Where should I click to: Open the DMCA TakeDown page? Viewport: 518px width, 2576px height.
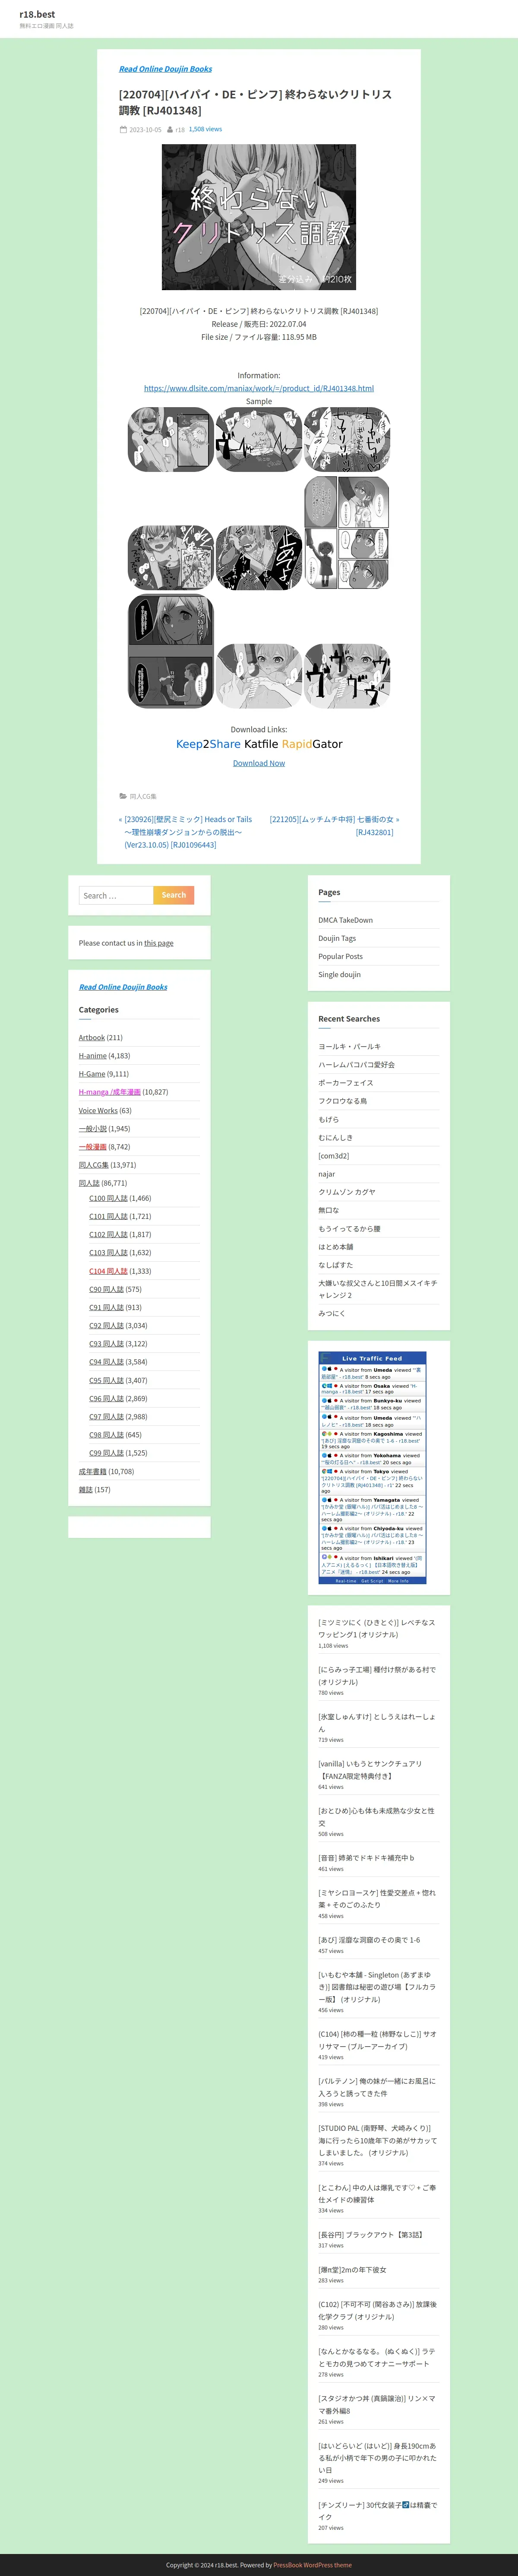coord(345,920)
